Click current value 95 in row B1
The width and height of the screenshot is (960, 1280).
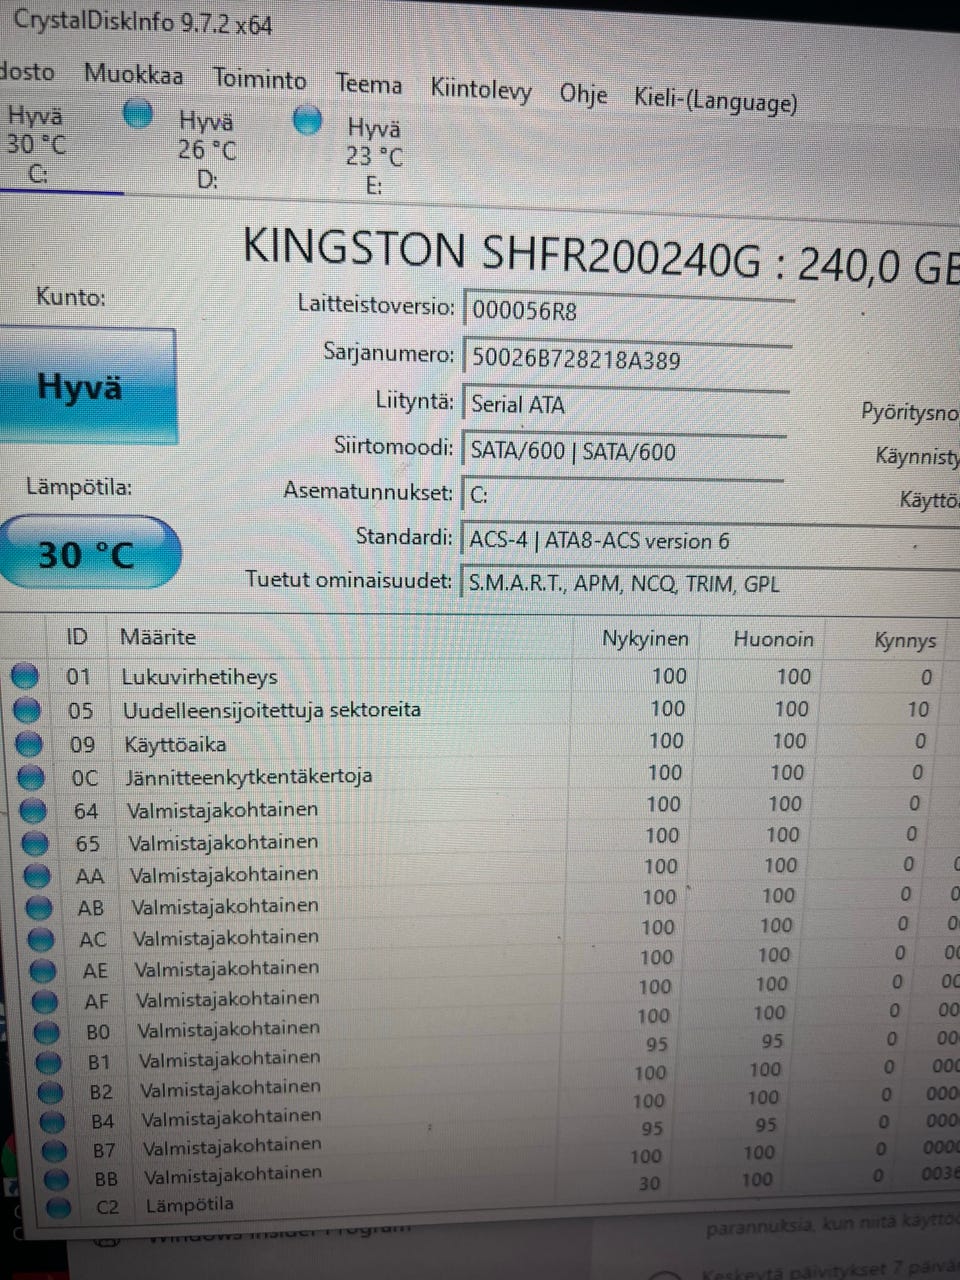point(657,1044)
